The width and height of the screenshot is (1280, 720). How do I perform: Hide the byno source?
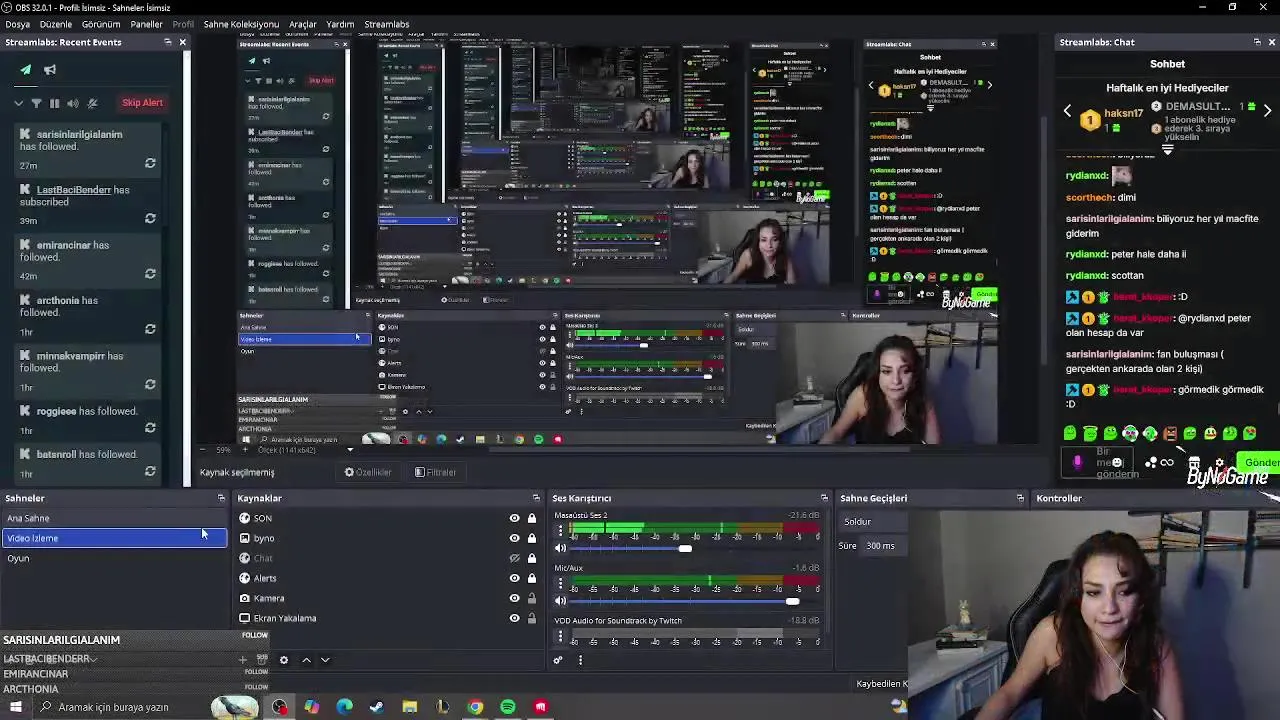pos(514,538)
